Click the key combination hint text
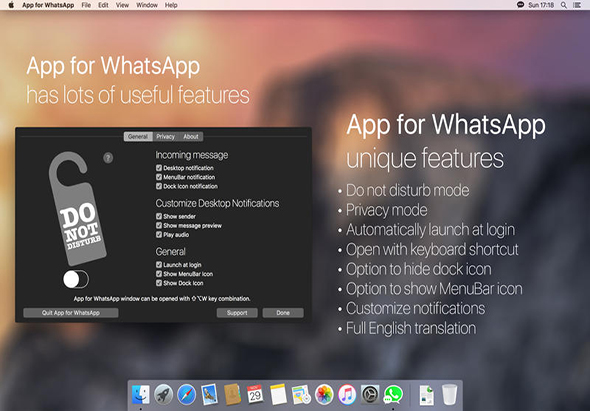The image size is (590, 411). pyautogui.click(x=162, y=299)
